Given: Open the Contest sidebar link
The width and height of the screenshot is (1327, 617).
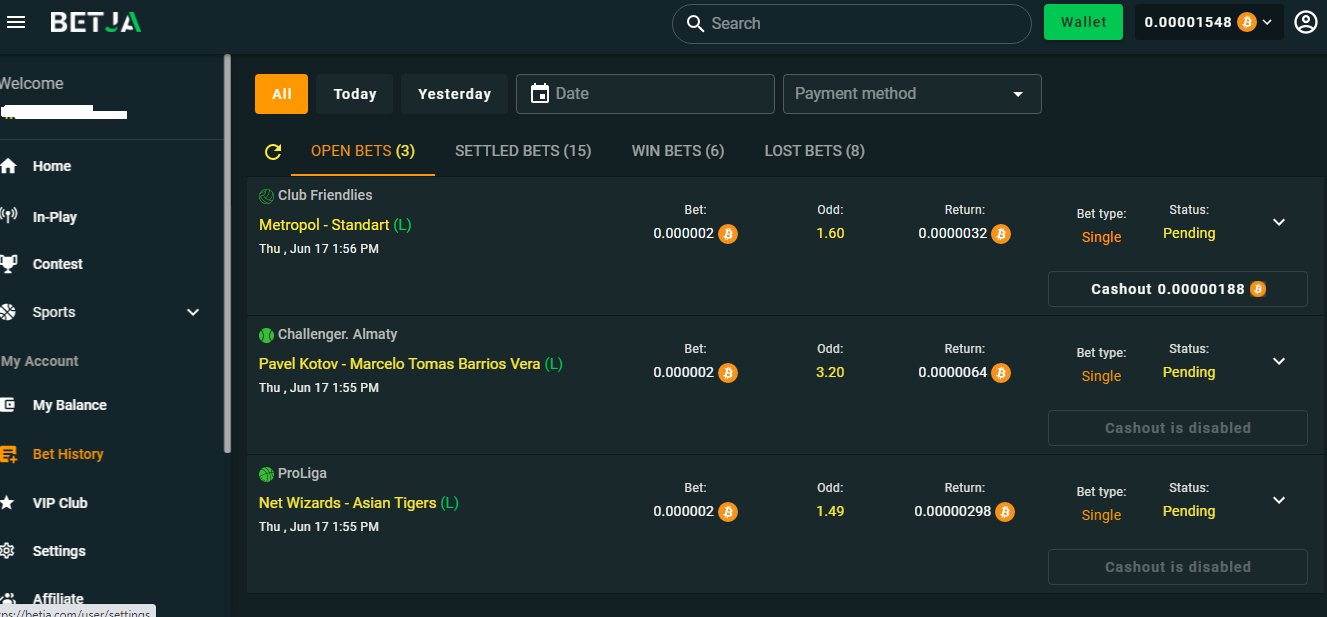Looking at the screenshot, I should pyautogui.click(x=58, y=264).
